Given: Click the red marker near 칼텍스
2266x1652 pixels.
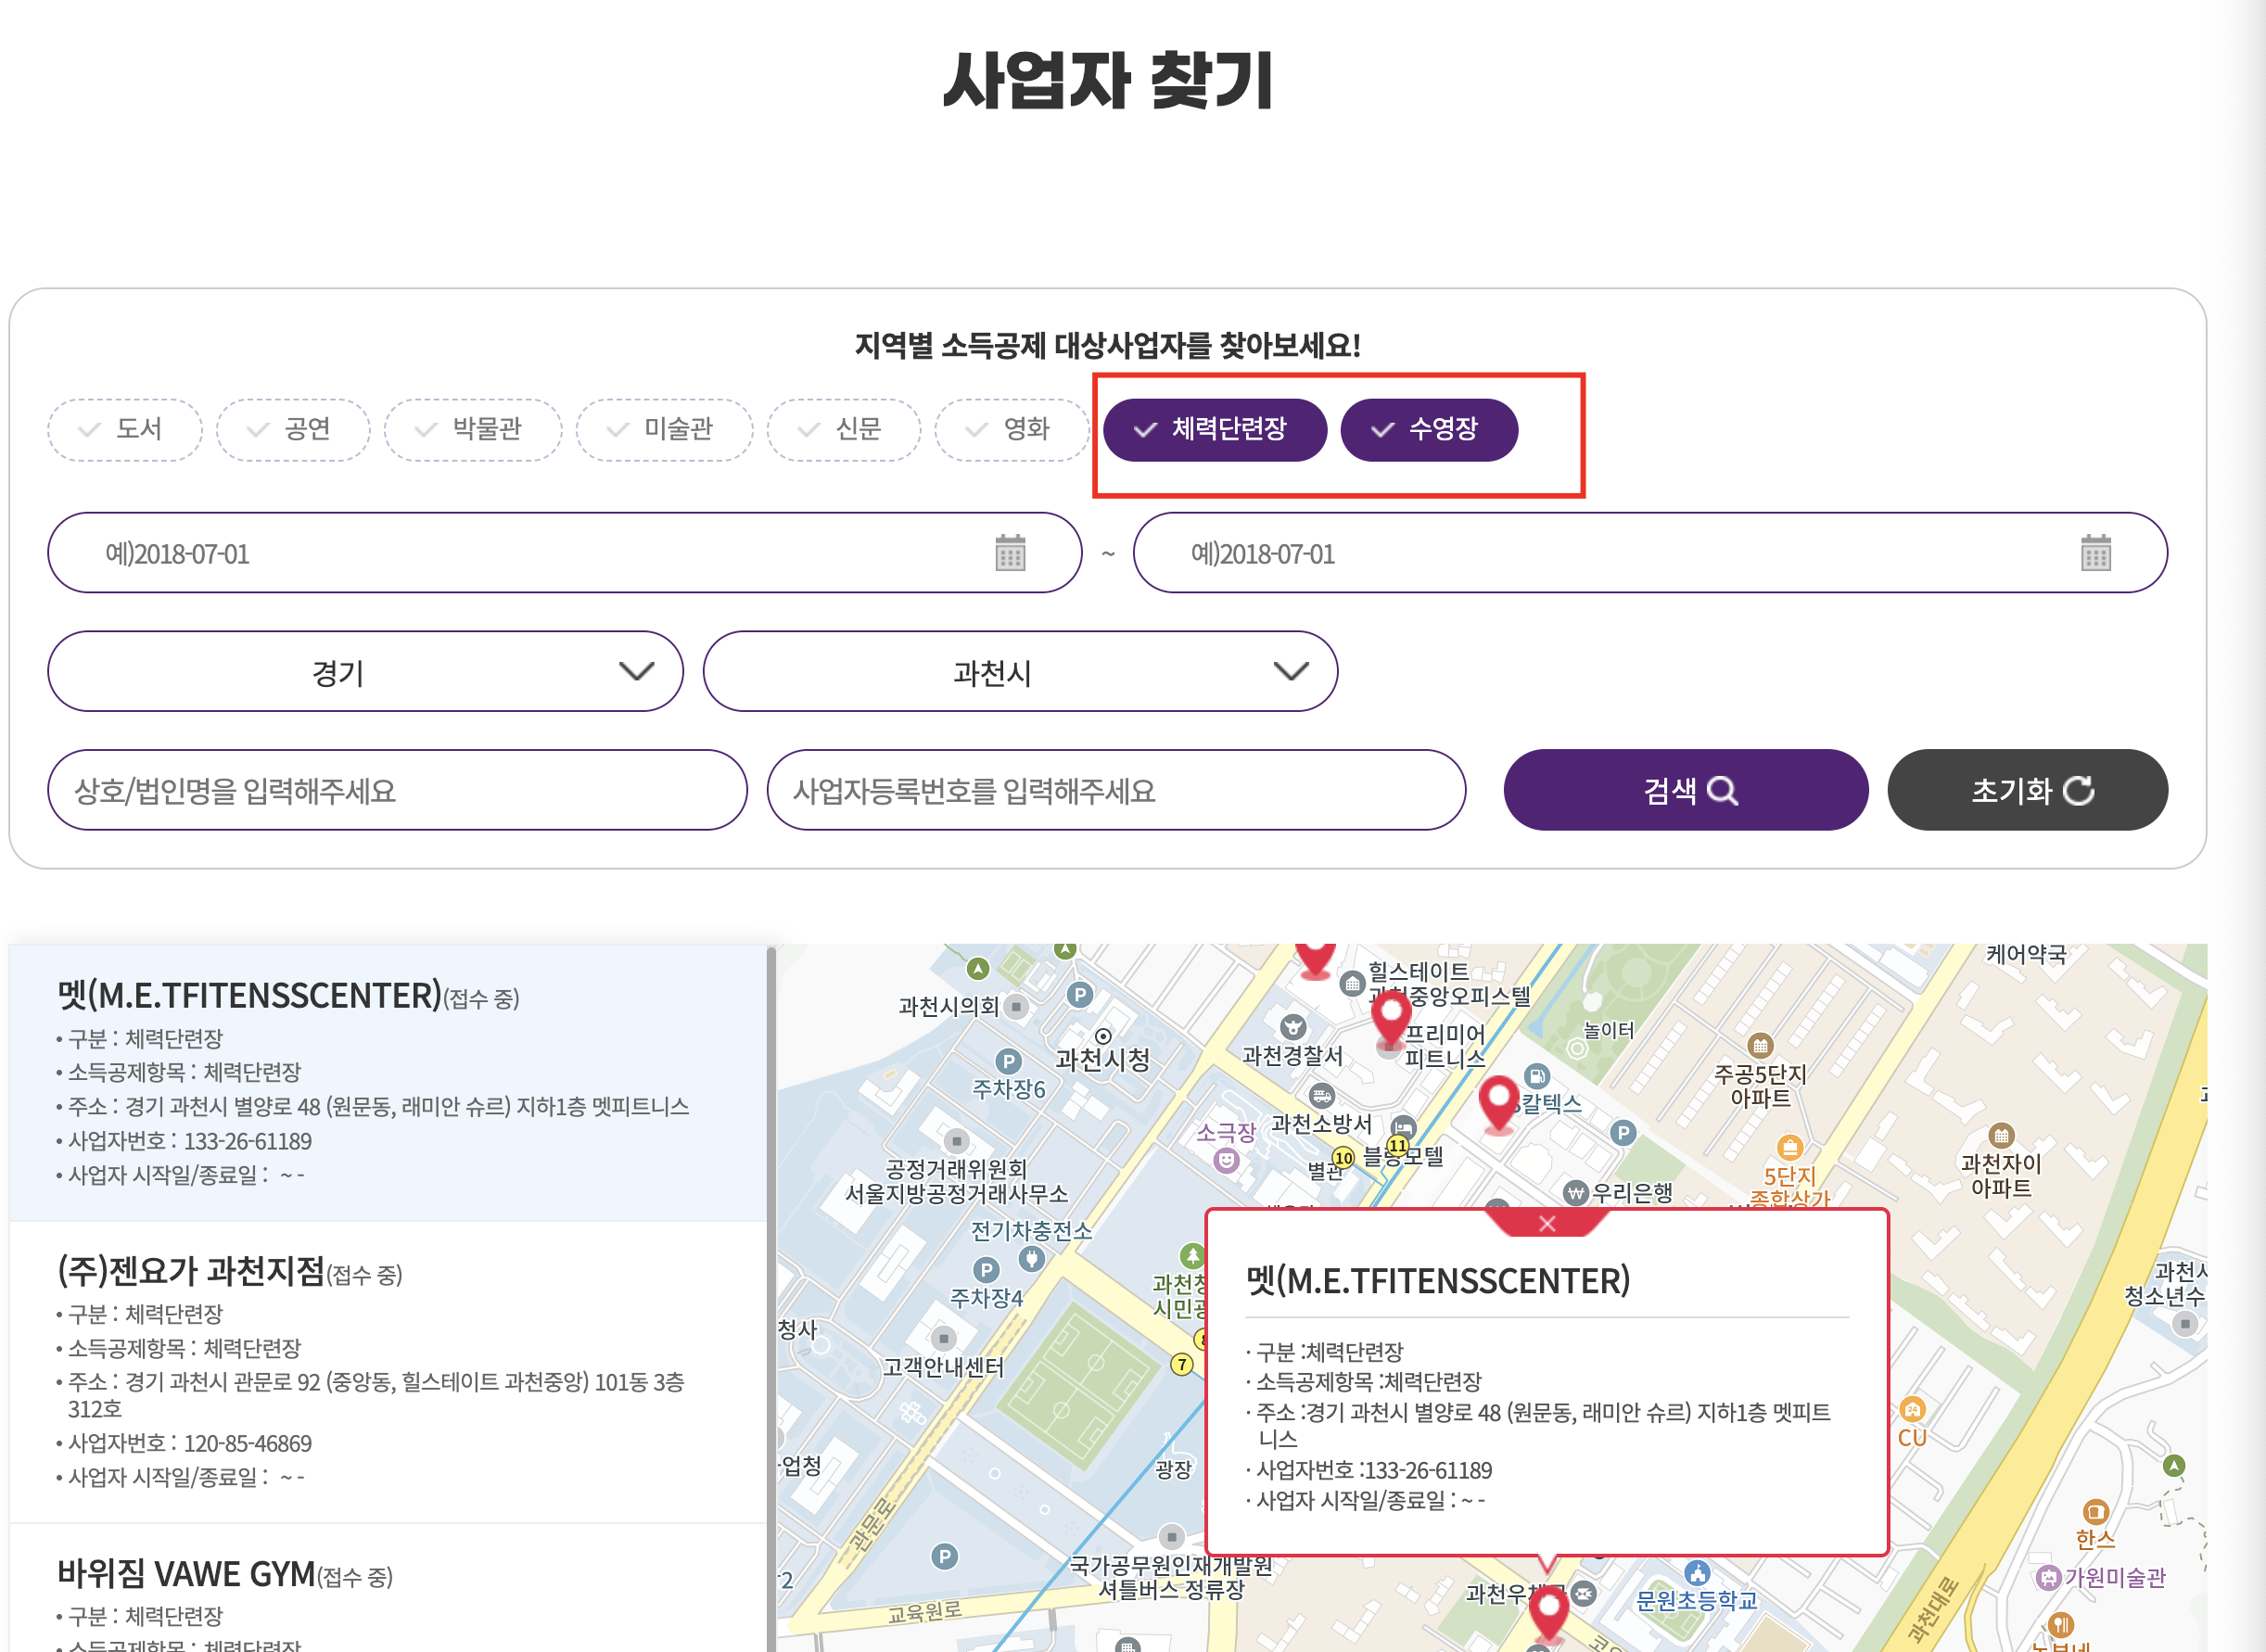Looking at the screenshot, I should 1498,1100.
